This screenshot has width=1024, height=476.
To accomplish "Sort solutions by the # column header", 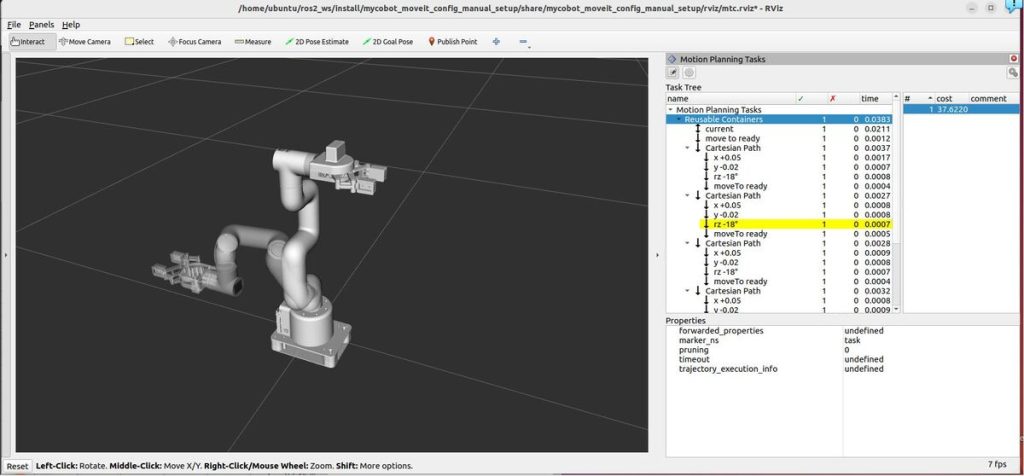I will coord(918,99).
